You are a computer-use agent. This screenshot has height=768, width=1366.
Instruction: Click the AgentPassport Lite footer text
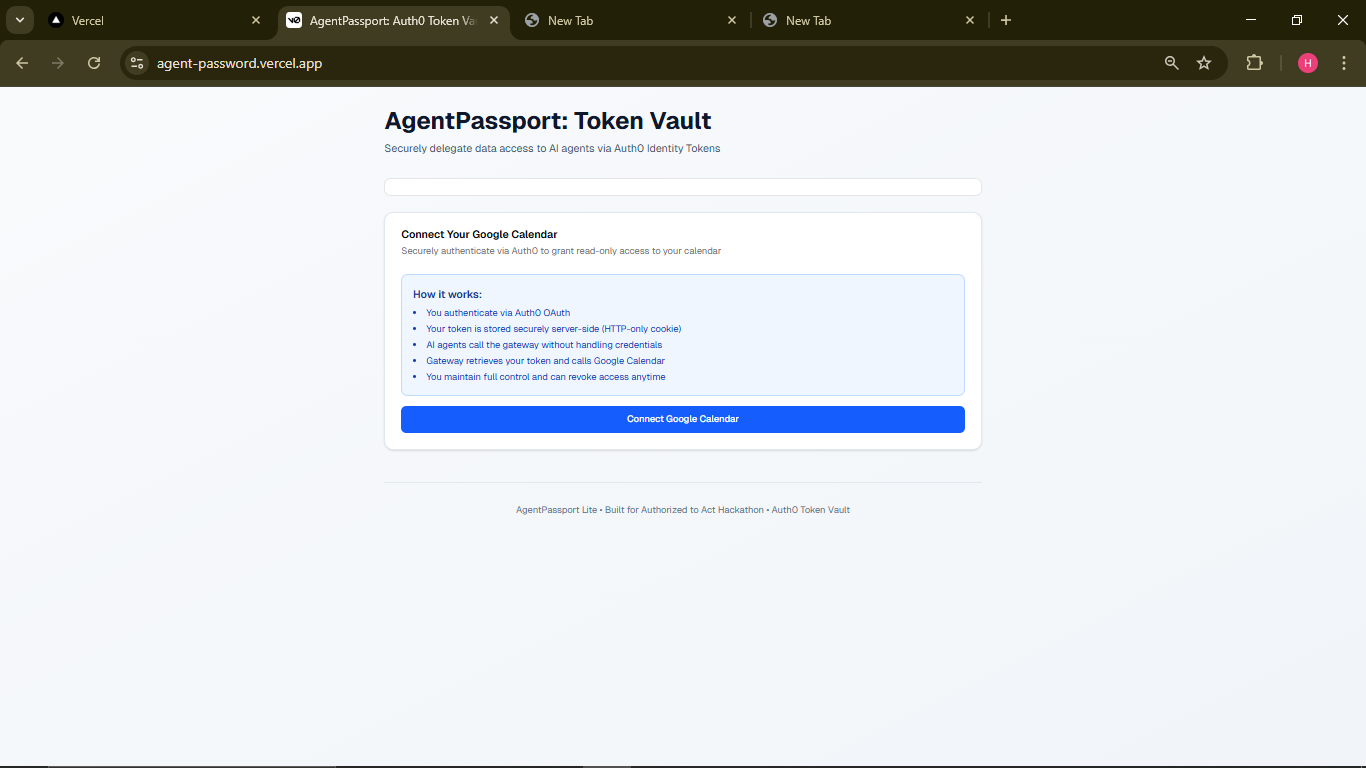coord(683,510)
